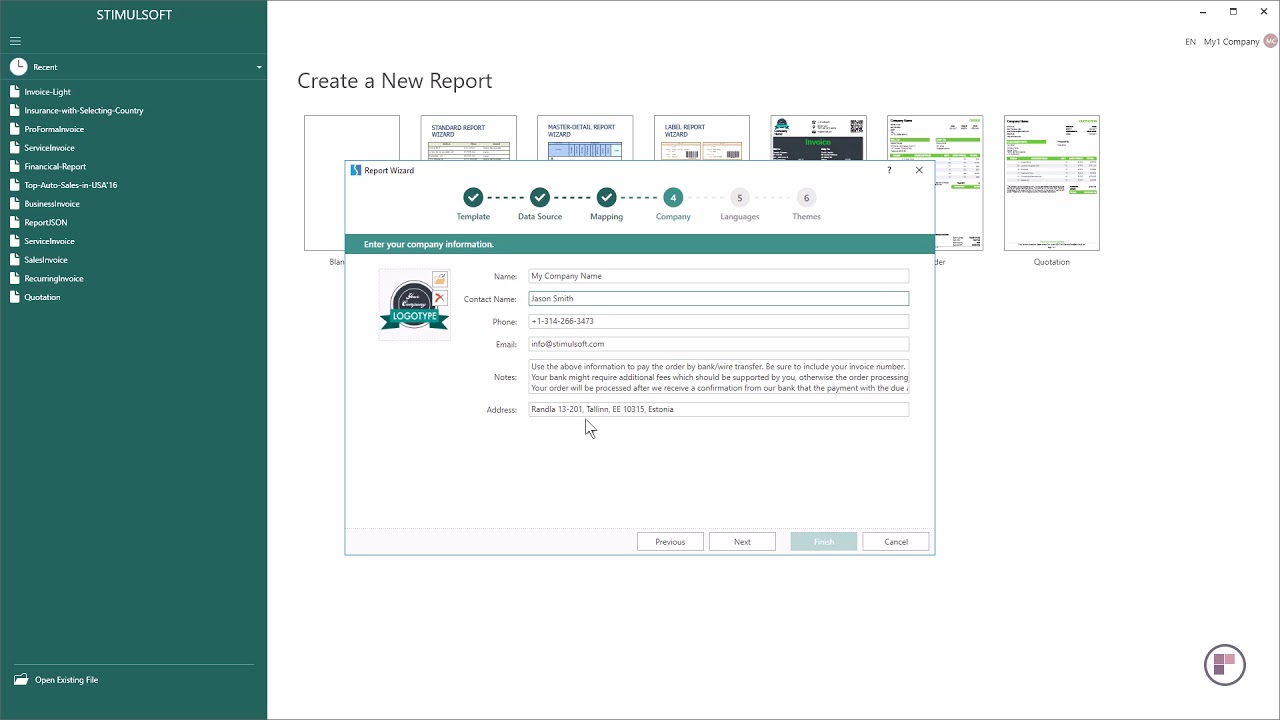Select the Label Report Wizard thumbnail
The height and width of the screenshot is (720, 1280).
[x=701, y=140]
